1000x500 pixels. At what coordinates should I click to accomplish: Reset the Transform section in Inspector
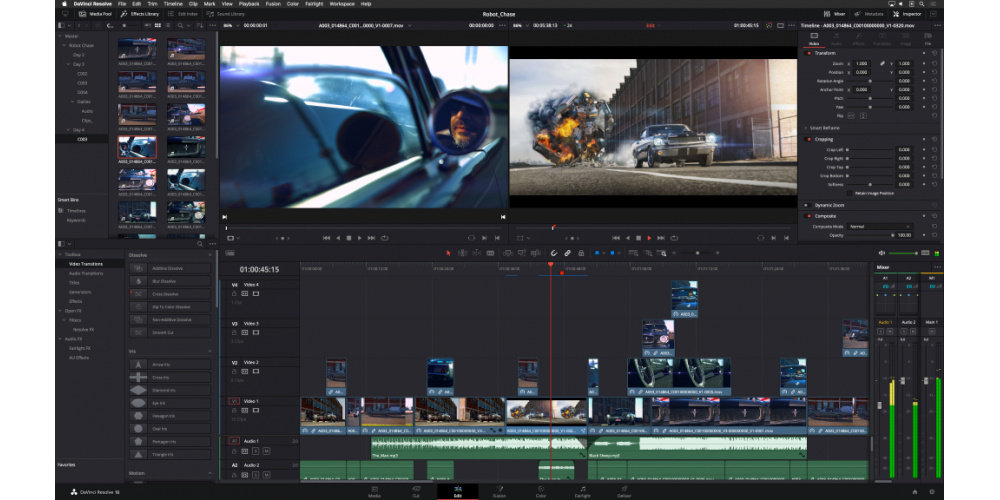coord(934,53)
